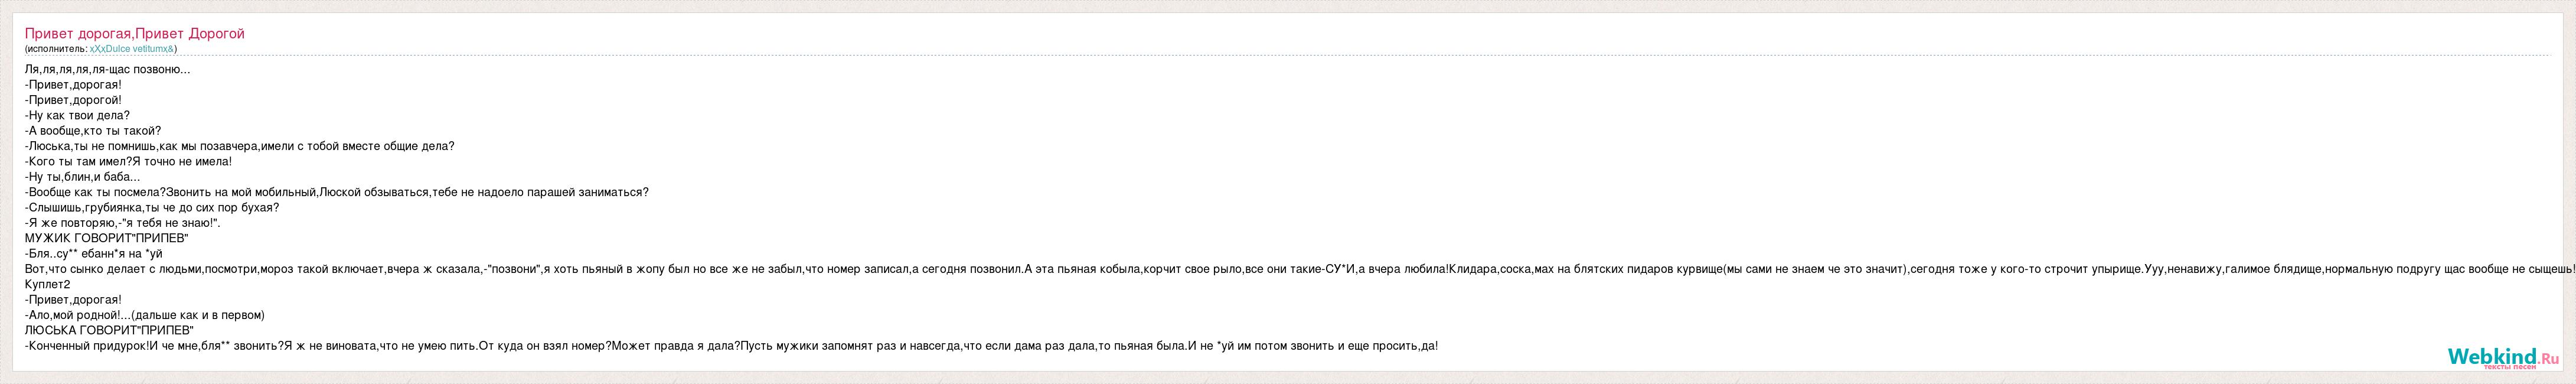The width and height of the screenshot is (2576, 384).
Task: Click the heading "ЛЮСЬКА ГОВОРИТ"ПРИПЕВ""
Action: 109,330
